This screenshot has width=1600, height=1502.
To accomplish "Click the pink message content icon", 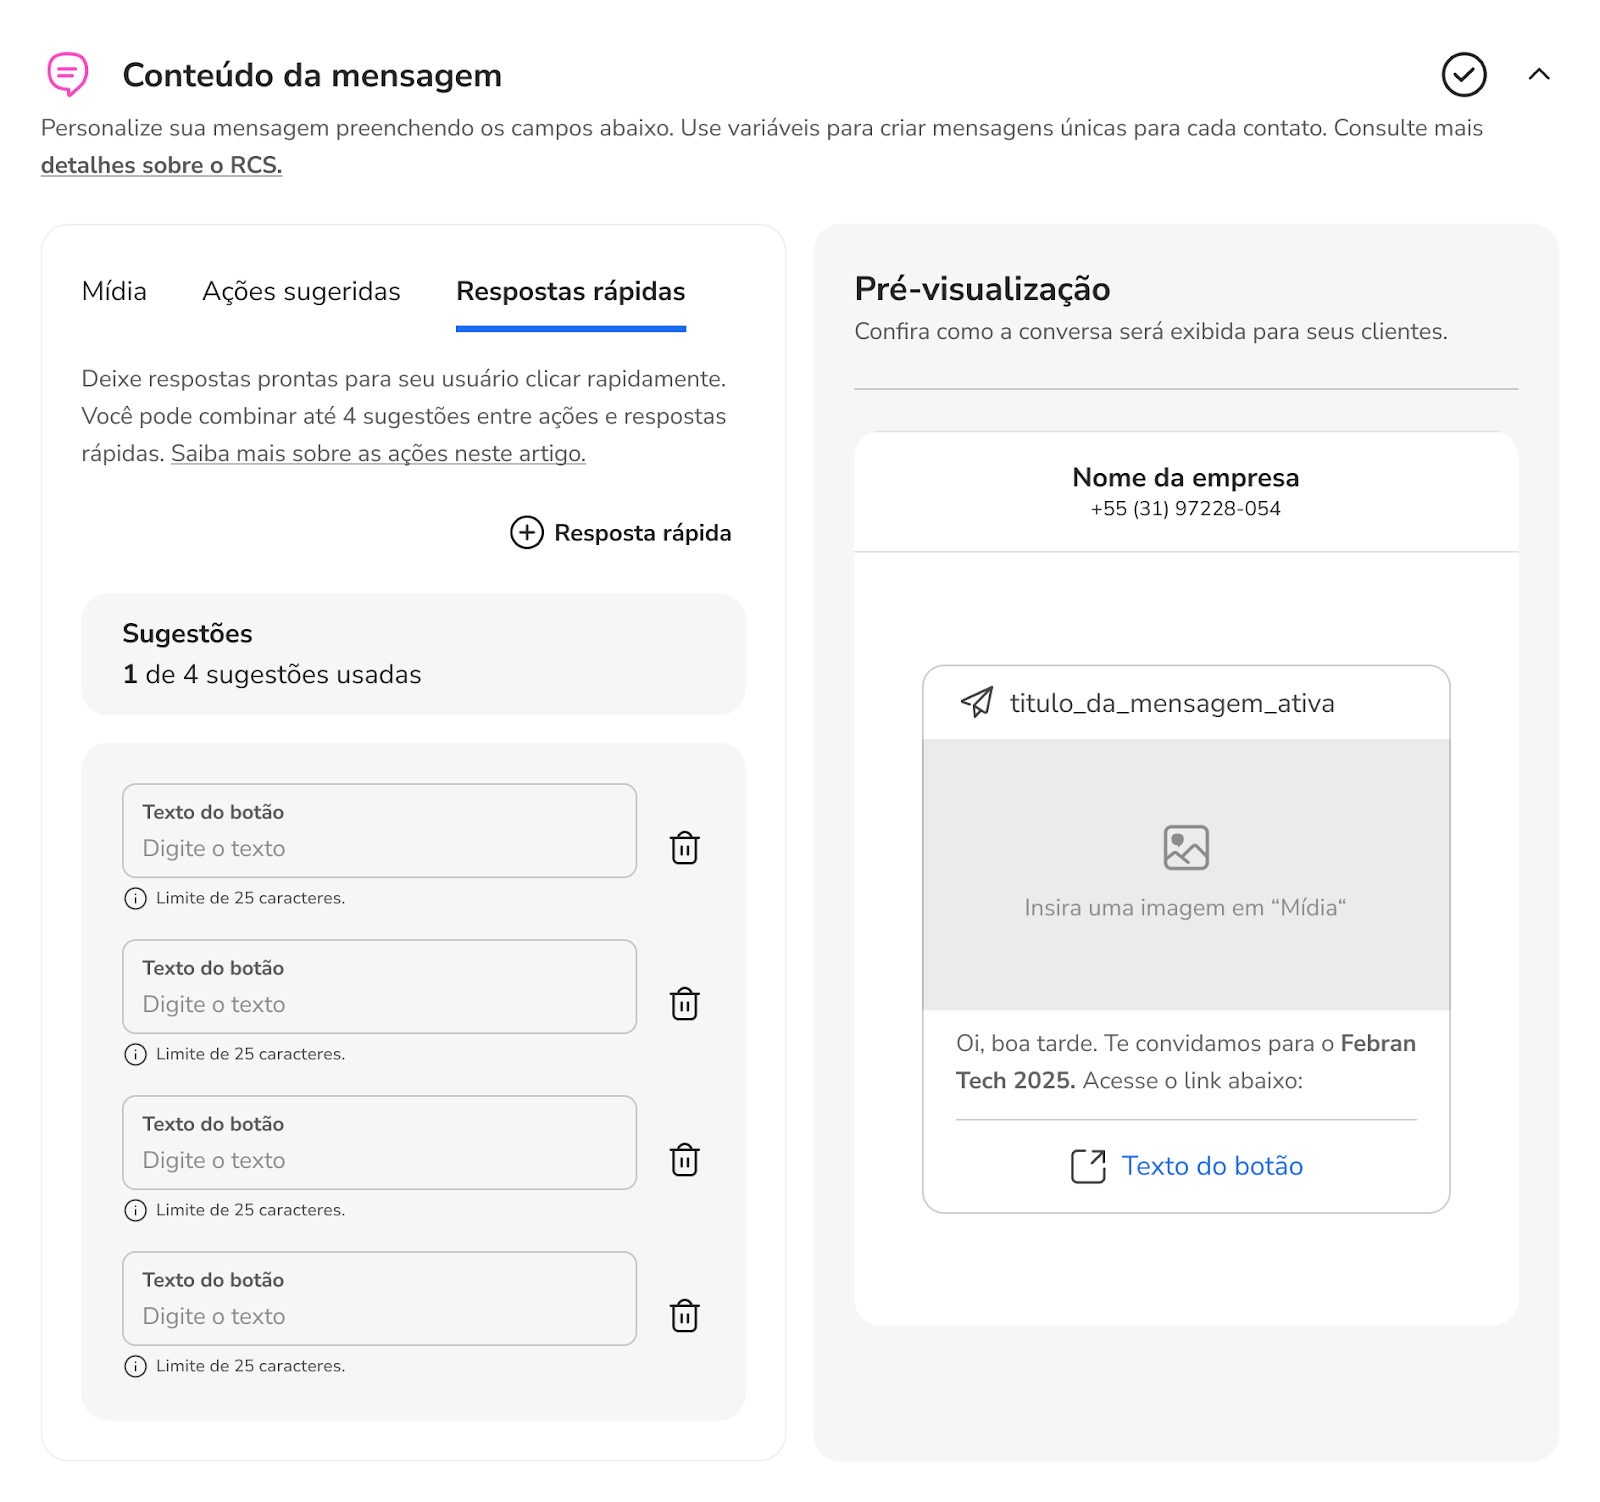I will pyautogui.click(x=68, y=74).
